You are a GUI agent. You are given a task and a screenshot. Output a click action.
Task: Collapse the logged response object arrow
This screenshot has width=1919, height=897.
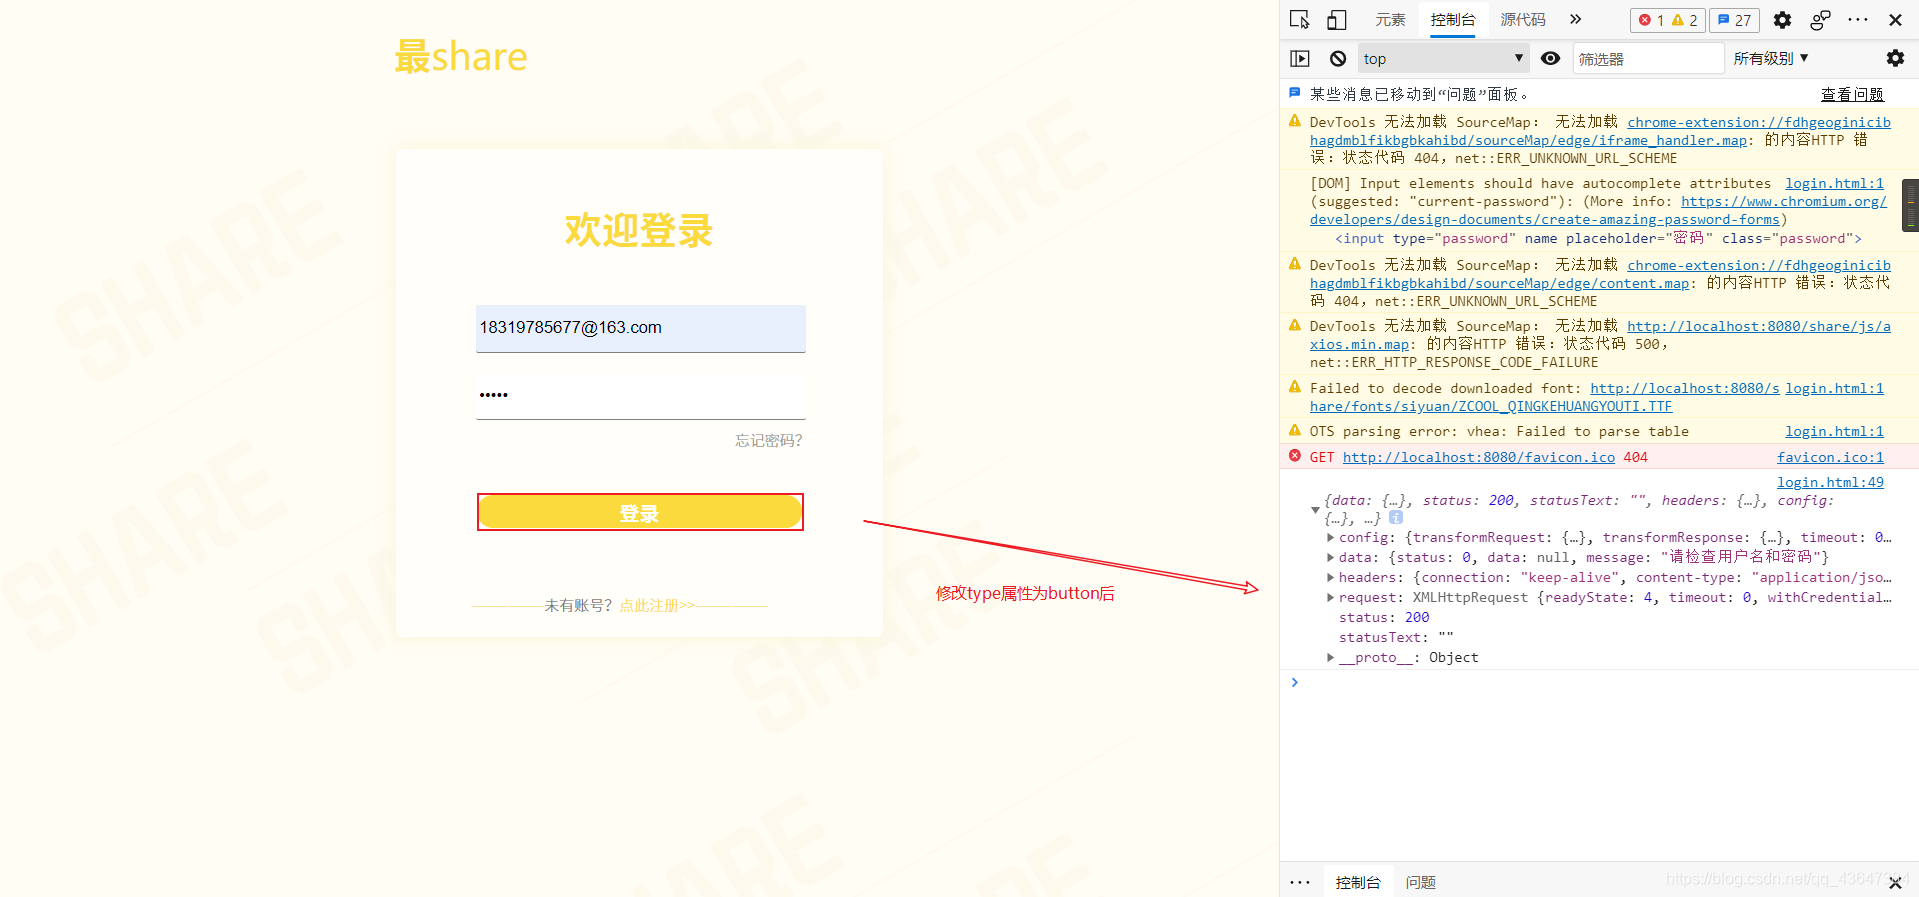click(x=1315, y=510)
